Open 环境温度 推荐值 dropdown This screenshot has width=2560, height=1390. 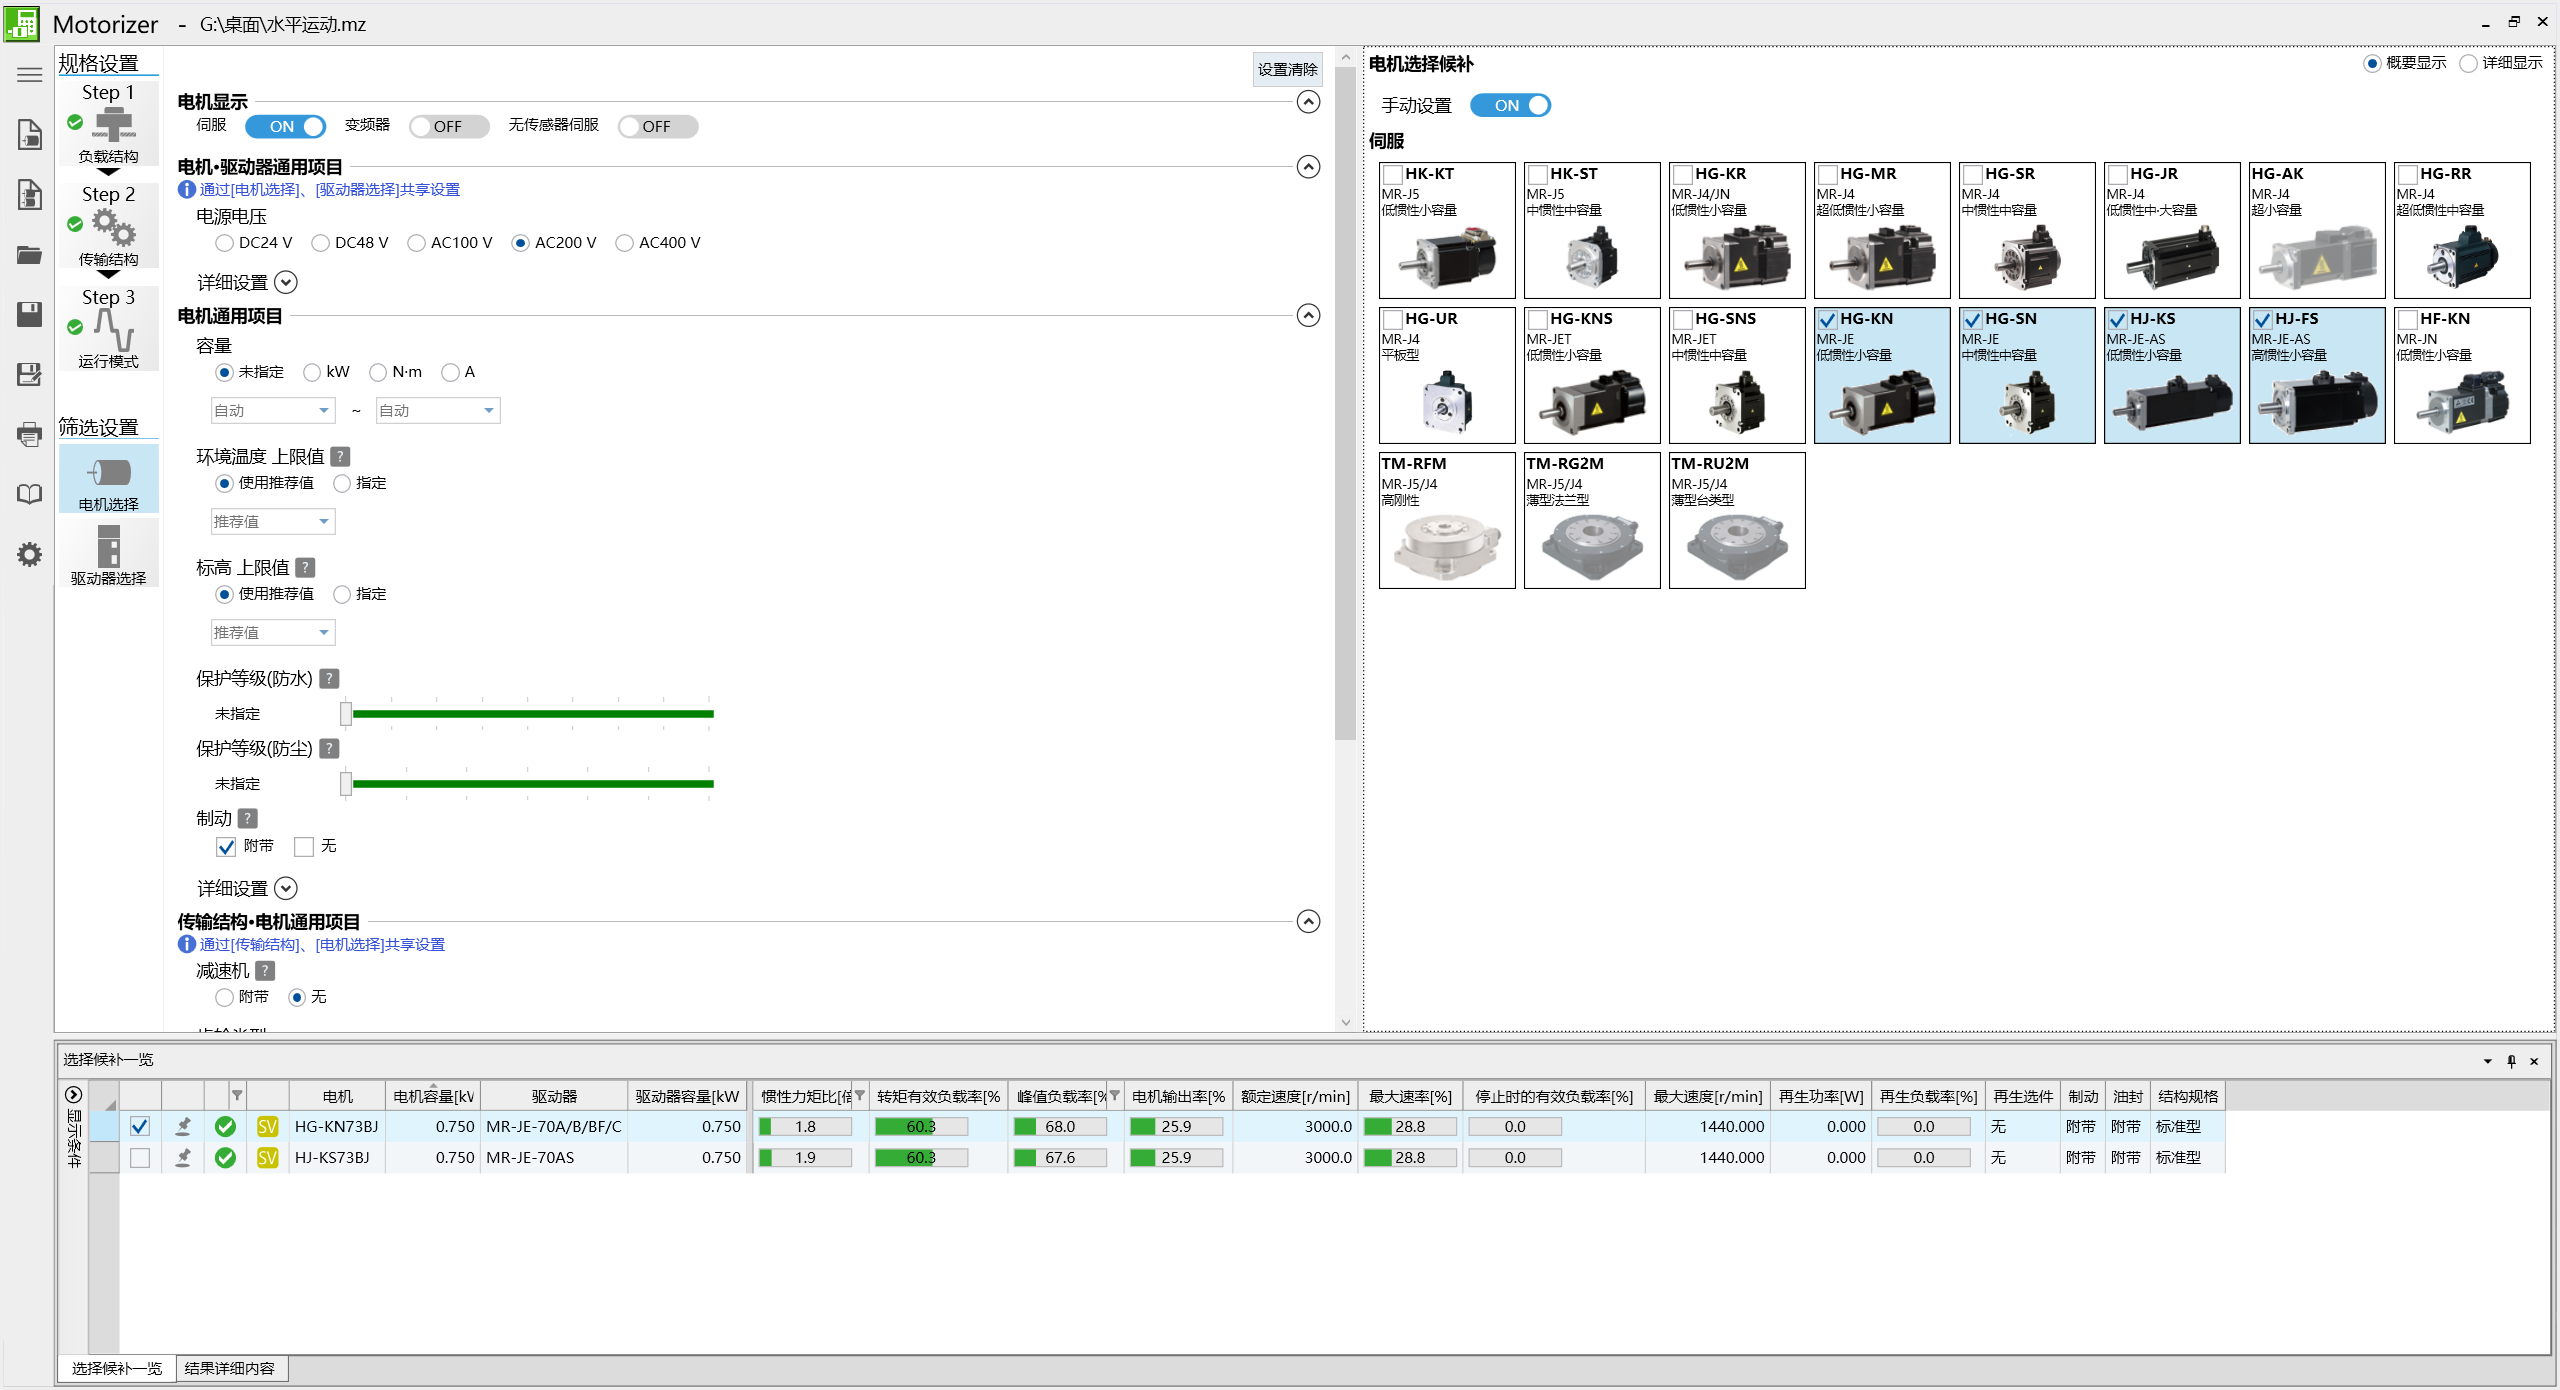(272, 522)
